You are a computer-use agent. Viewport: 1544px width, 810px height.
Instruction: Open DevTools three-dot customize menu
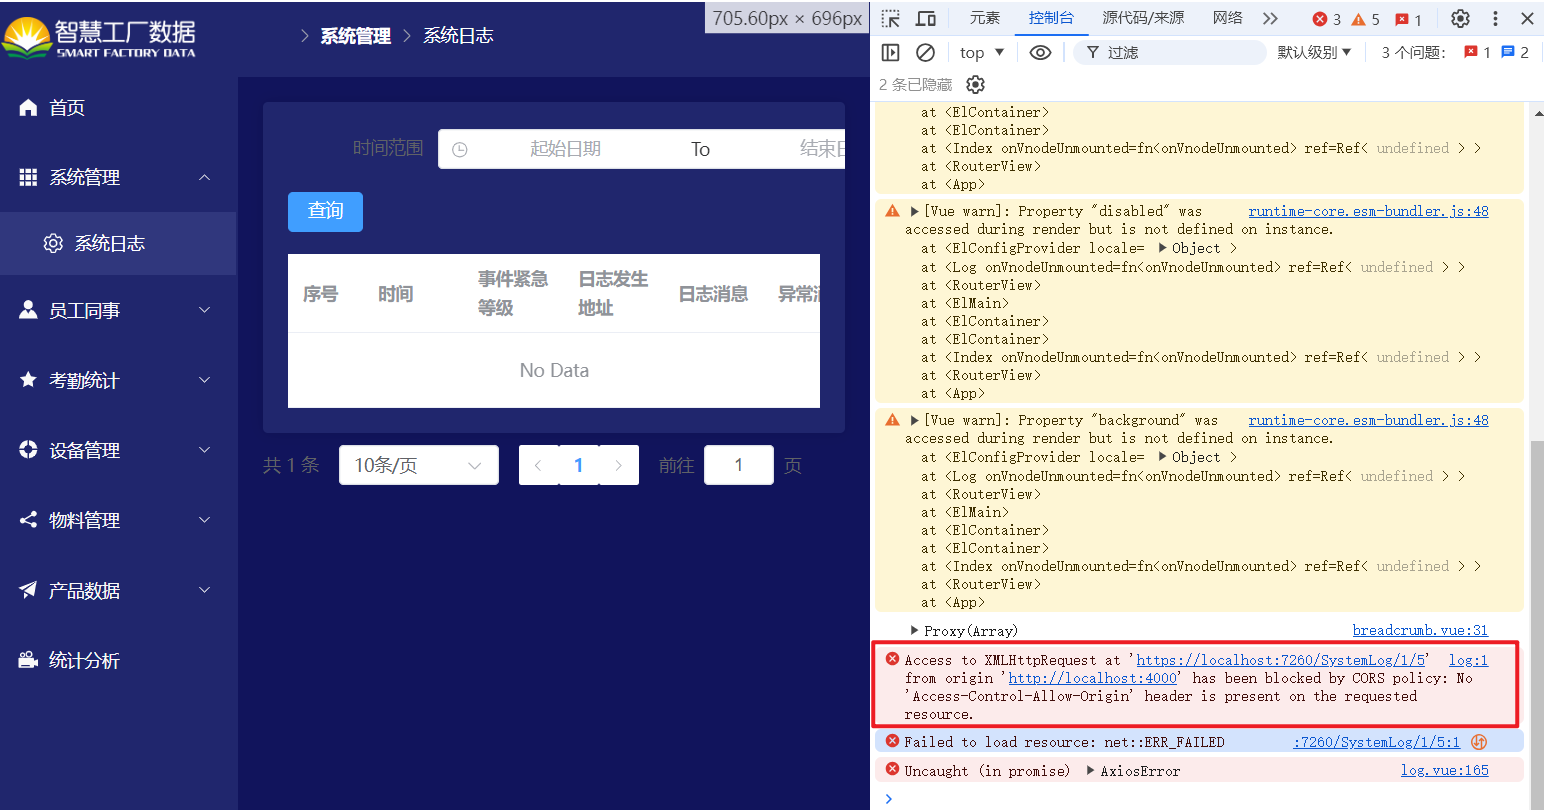click(x=1495, y=18)
